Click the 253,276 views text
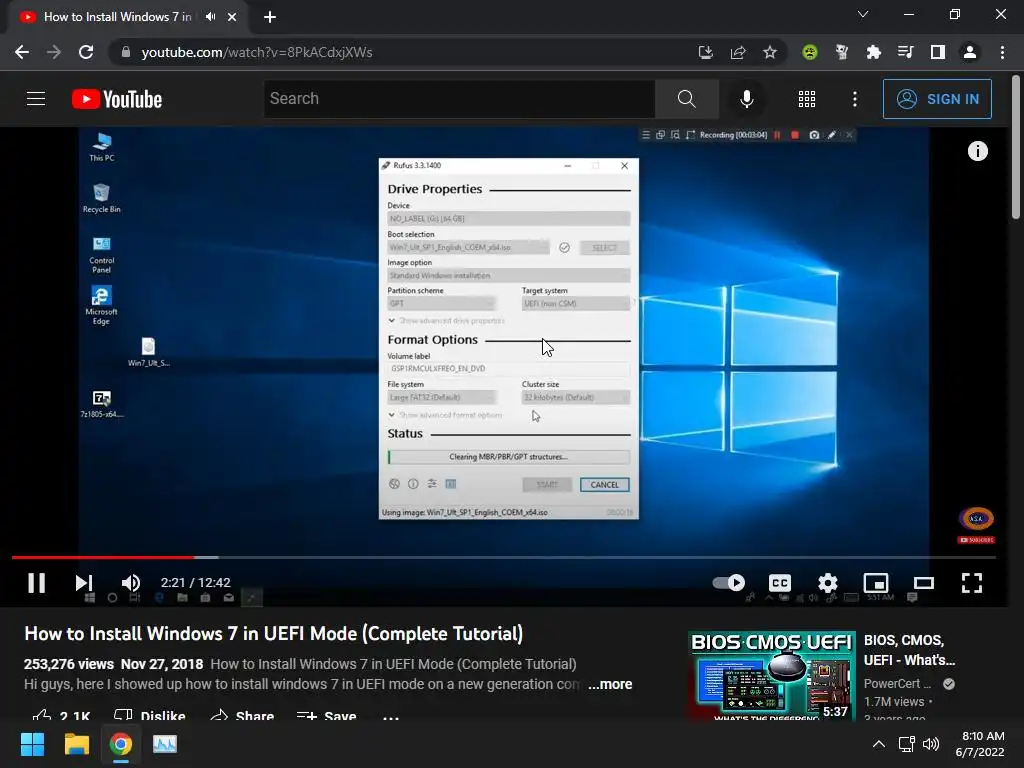1024x768 pixels. pos(69,664)
